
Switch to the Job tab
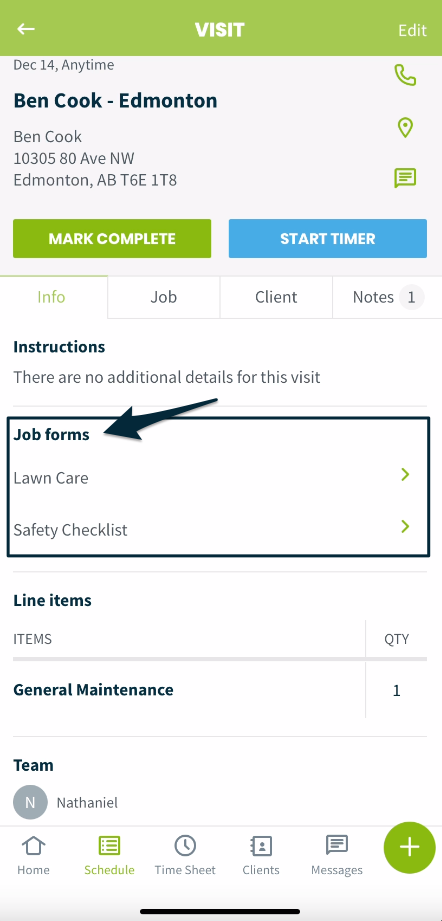pyautogui.click(x=164, y=297)
